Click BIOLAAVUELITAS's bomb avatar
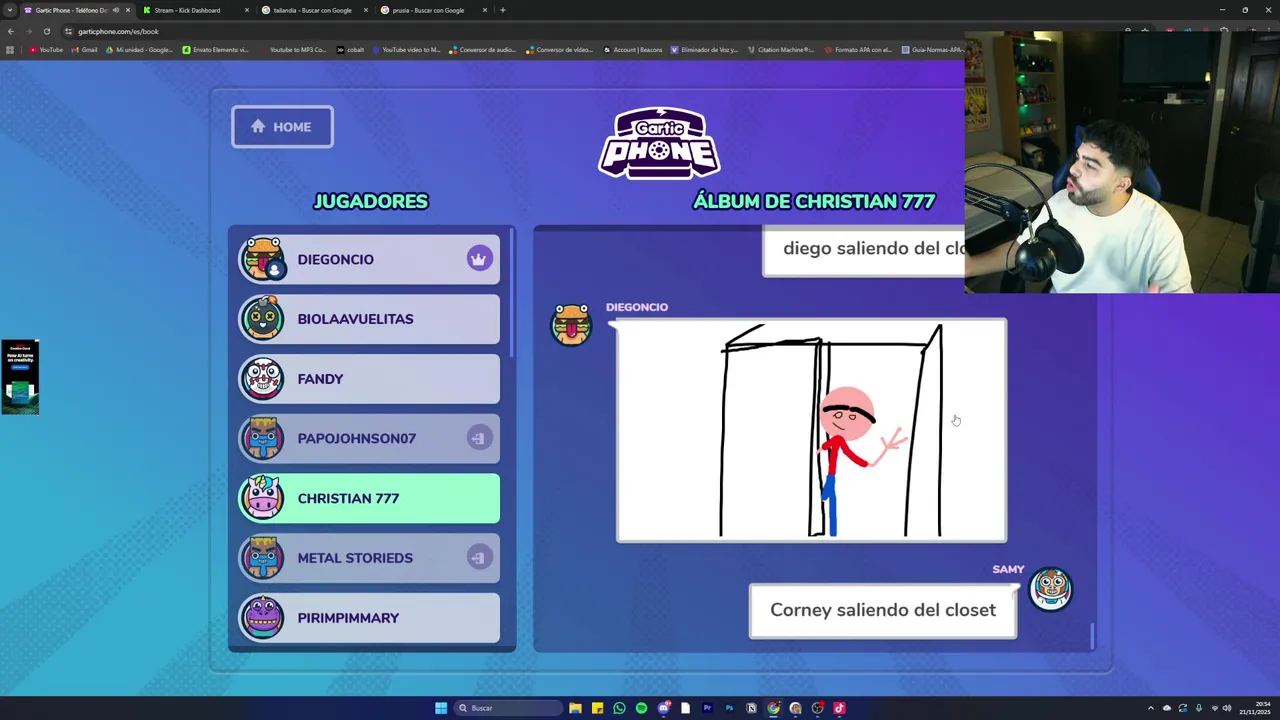The height and width of the screenshot is (720, 1280). [262, 319]
